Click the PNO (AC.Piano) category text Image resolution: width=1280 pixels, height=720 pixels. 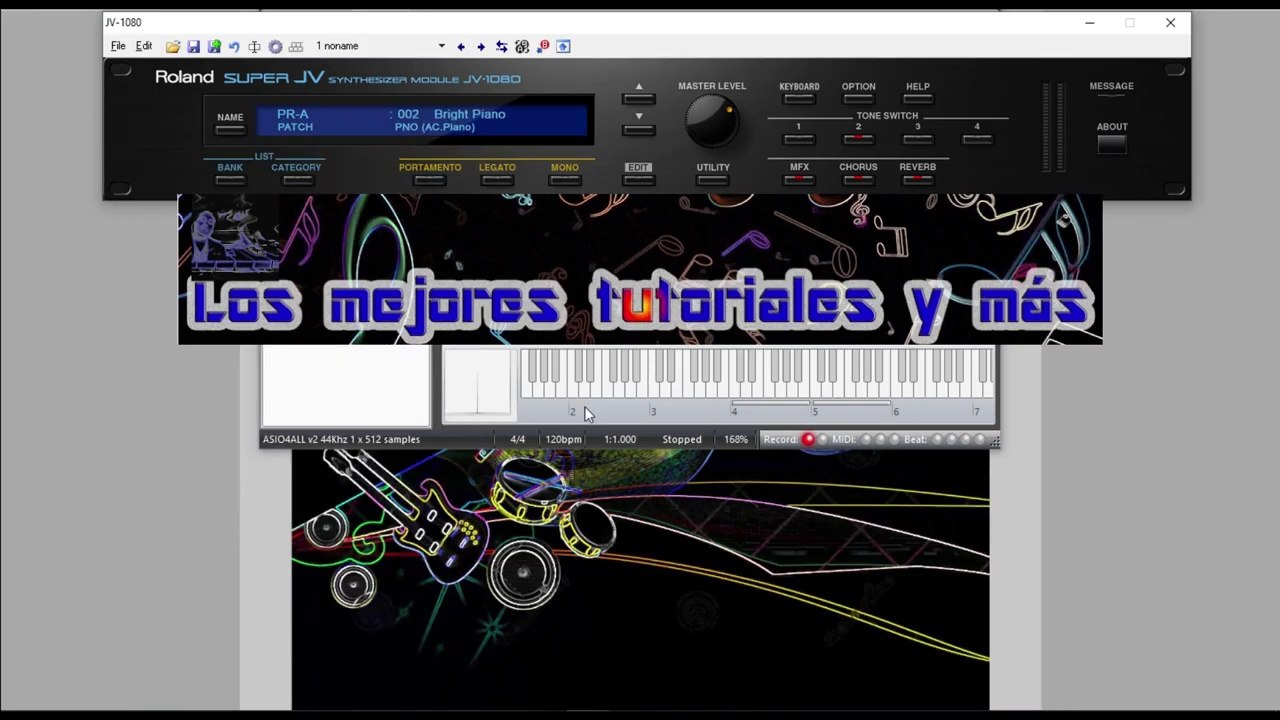[x=435, y=128]
